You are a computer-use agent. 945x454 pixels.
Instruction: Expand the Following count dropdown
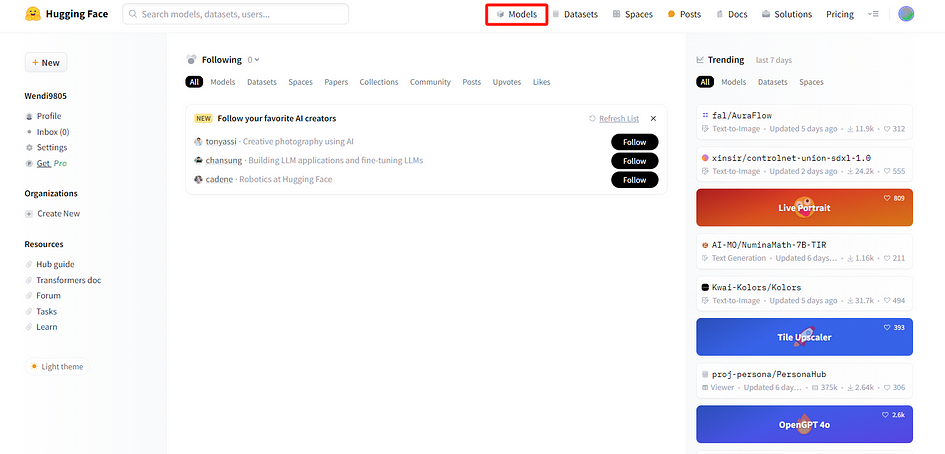(x=254, y=60)
